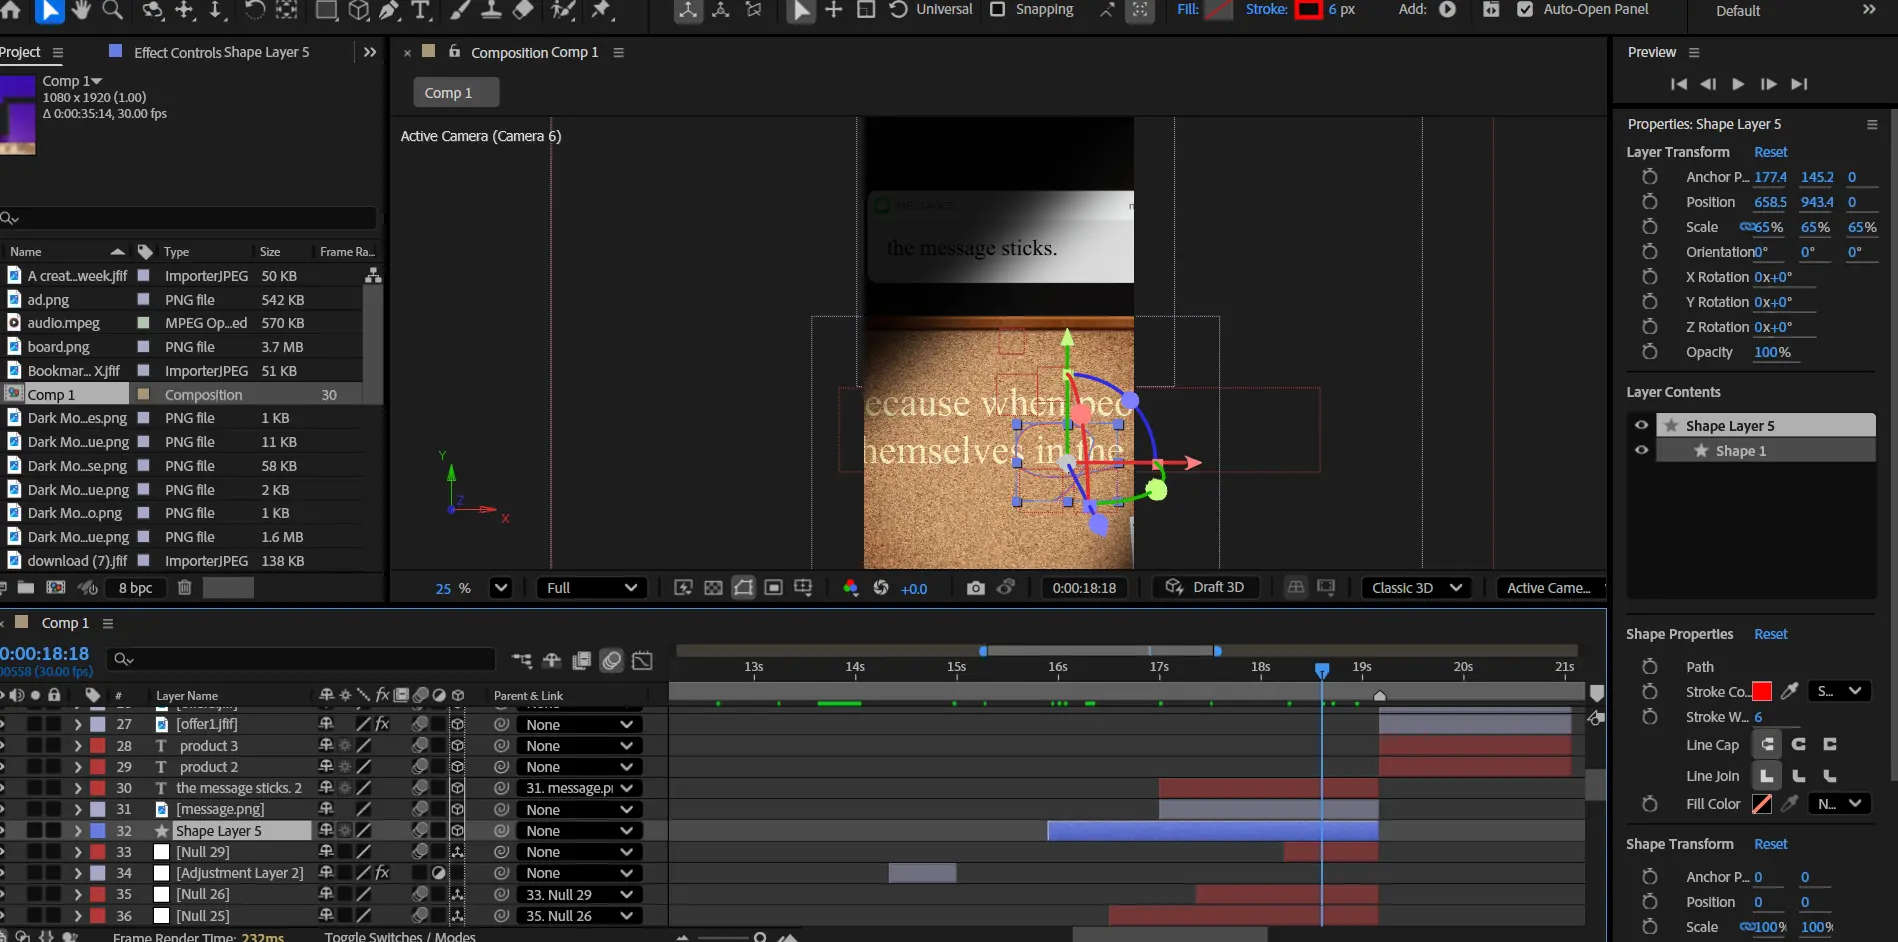
Task: Hide Shape 1 with eye icon
Action: [1641, 451]
